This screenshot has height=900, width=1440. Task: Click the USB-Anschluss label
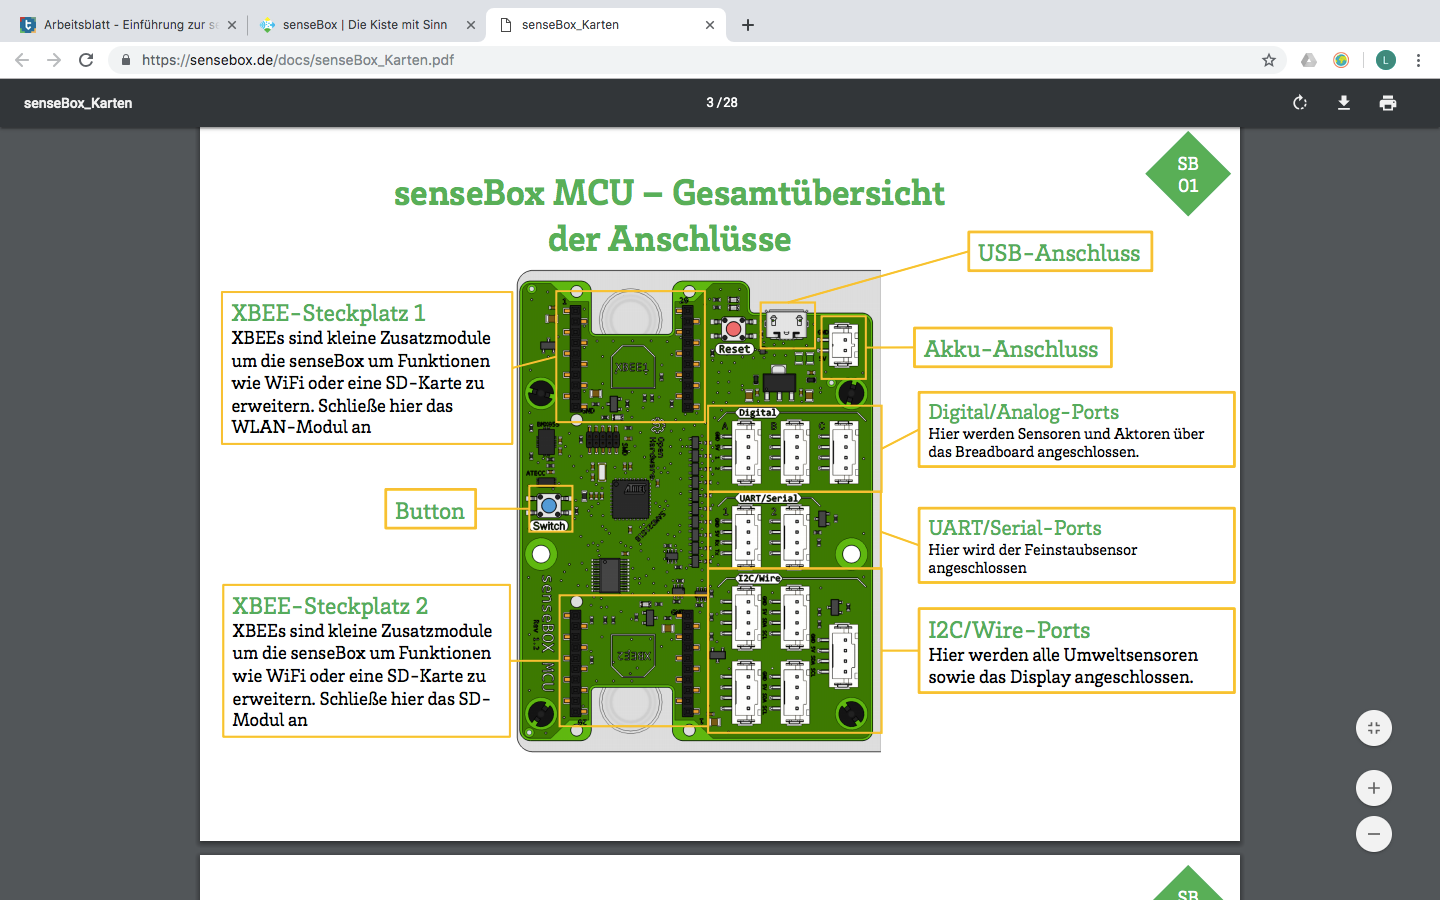1059,252
